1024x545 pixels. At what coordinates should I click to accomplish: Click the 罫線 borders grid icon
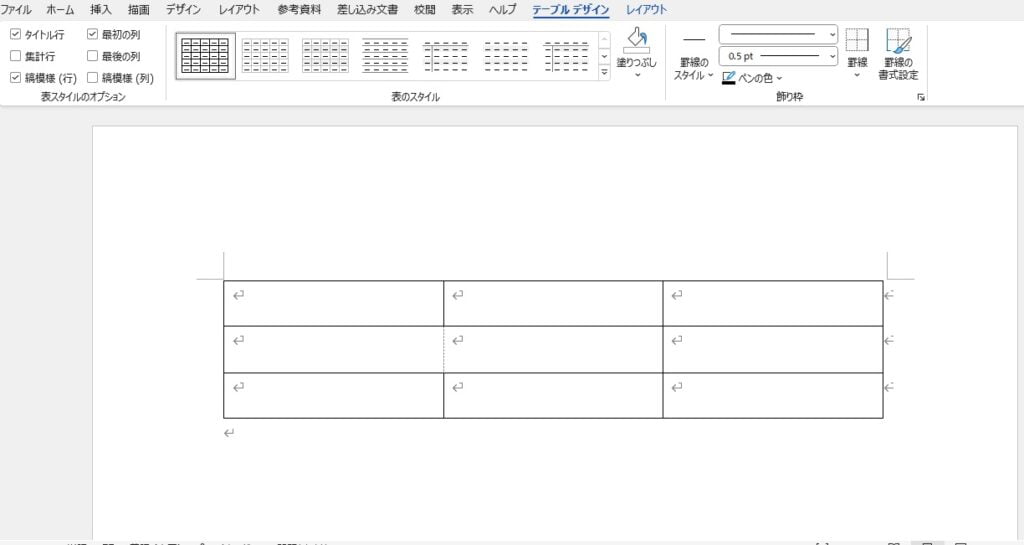tap(857, 40)
